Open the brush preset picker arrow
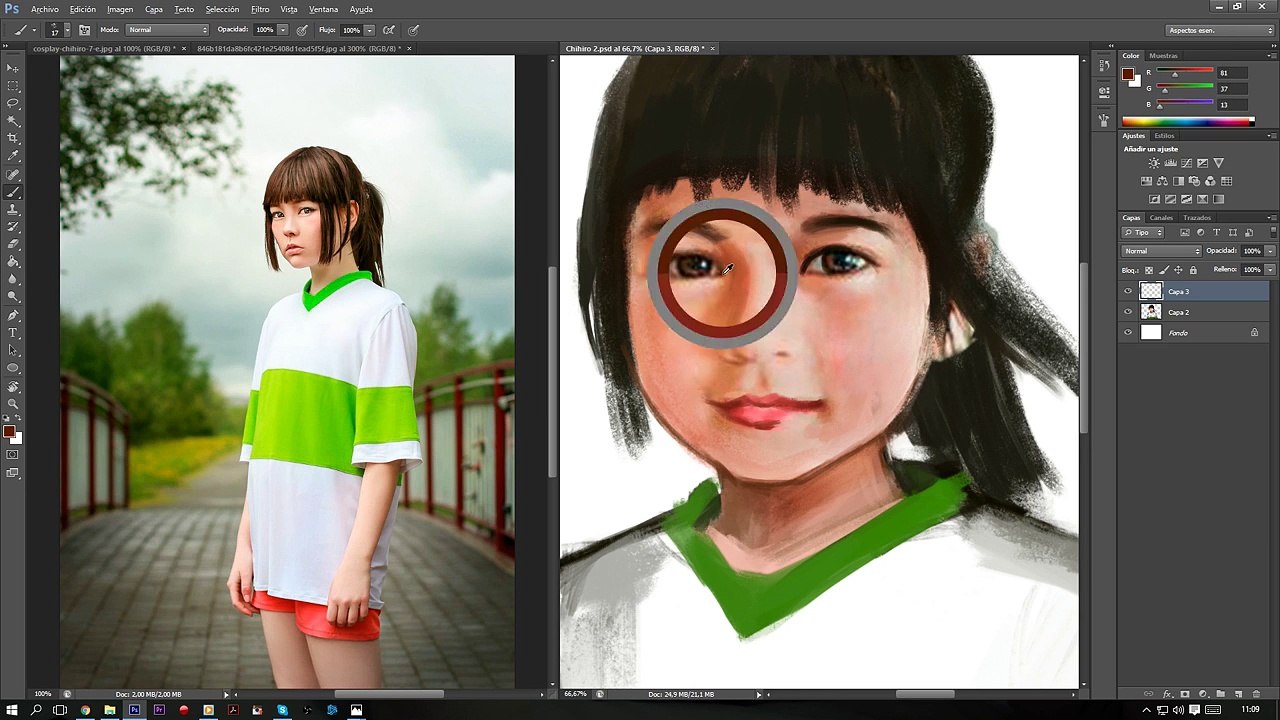 (66, 30)
